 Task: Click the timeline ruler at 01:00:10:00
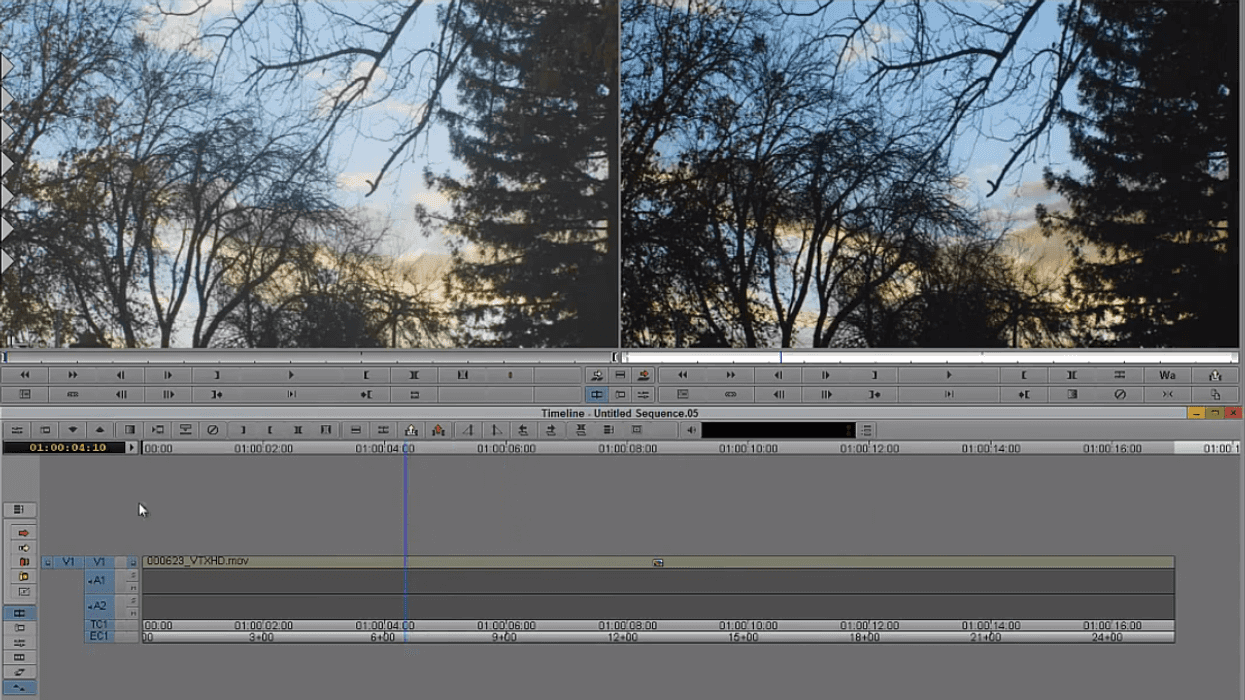pos(748,448)
